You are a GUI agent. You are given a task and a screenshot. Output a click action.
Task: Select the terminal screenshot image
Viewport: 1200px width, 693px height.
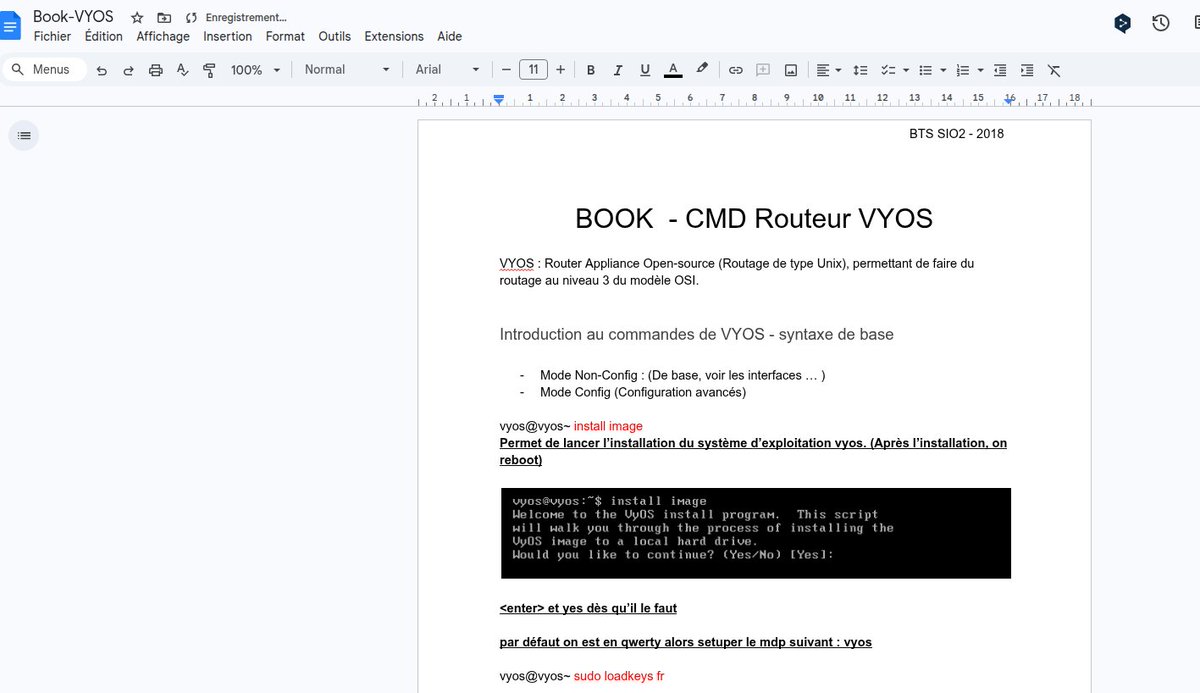756,533
